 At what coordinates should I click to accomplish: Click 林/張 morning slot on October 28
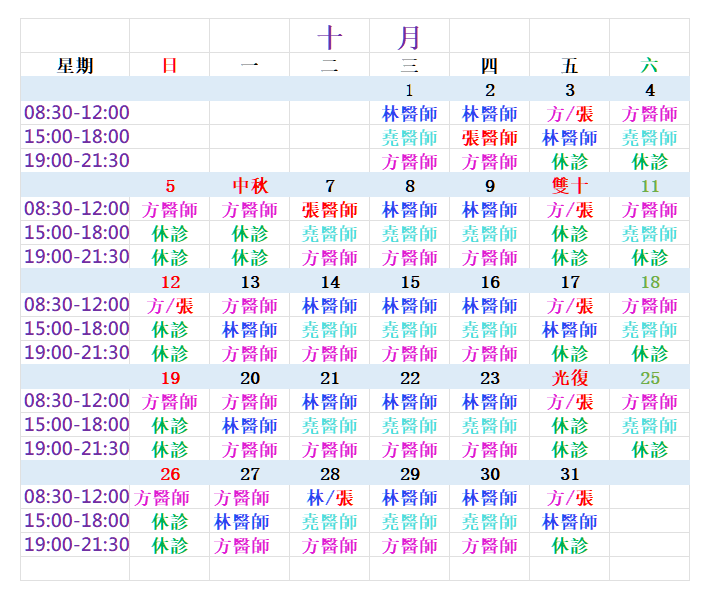point(330,498)
